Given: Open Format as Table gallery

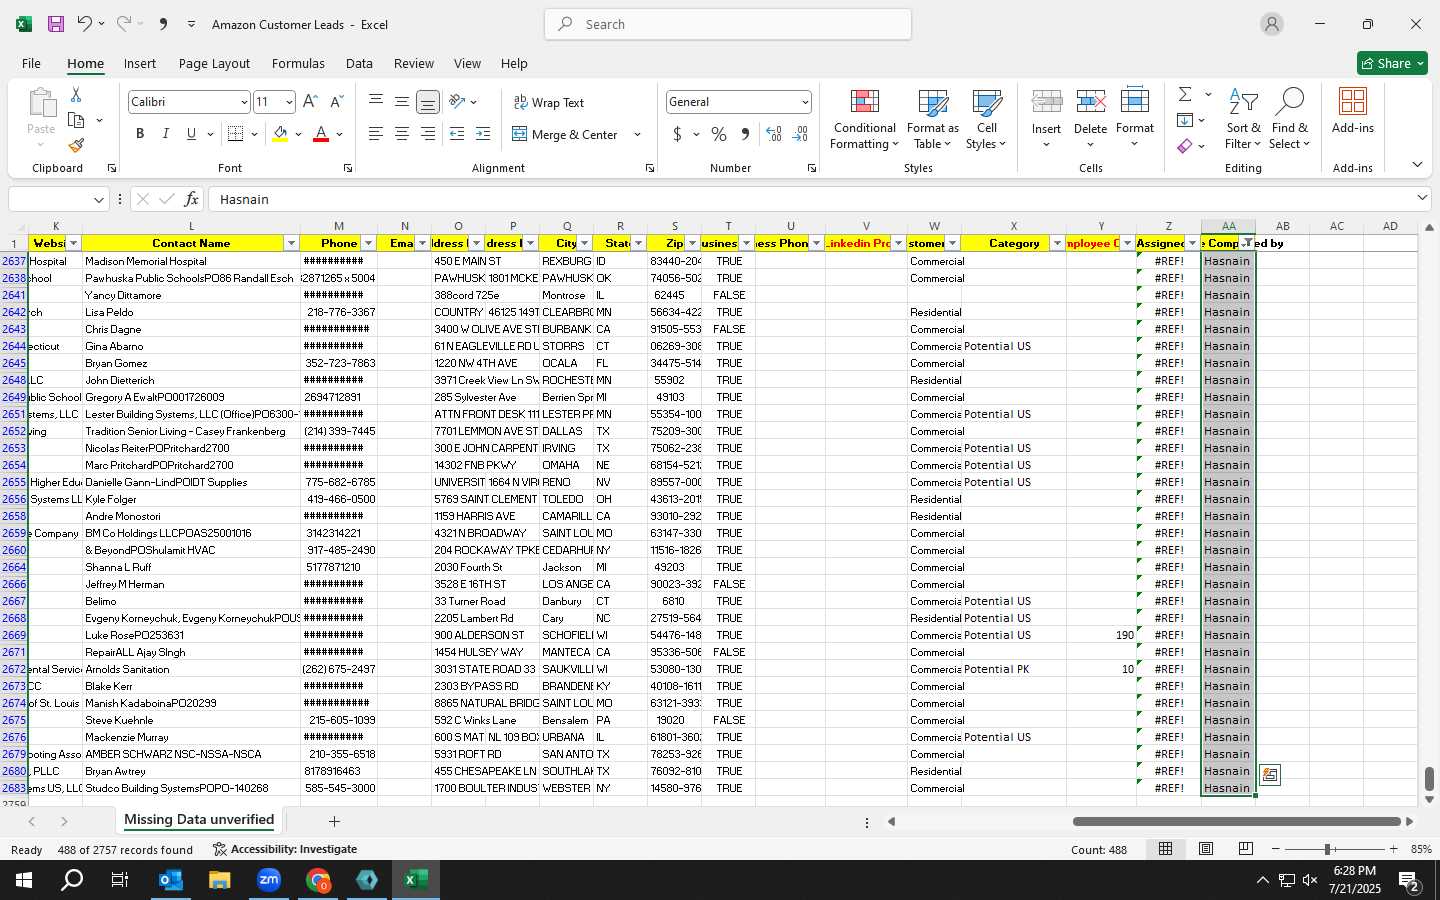Looking at the screenshot, I should click(x=932, y=120).
